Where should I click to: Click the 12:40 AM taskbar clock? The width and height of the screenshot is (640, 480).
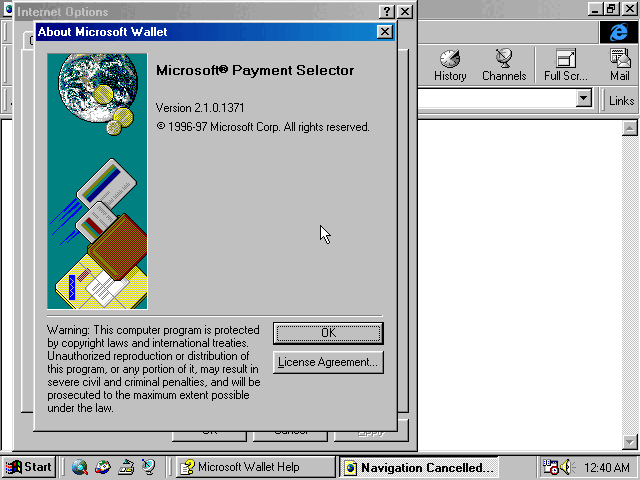tap(607, 467)
